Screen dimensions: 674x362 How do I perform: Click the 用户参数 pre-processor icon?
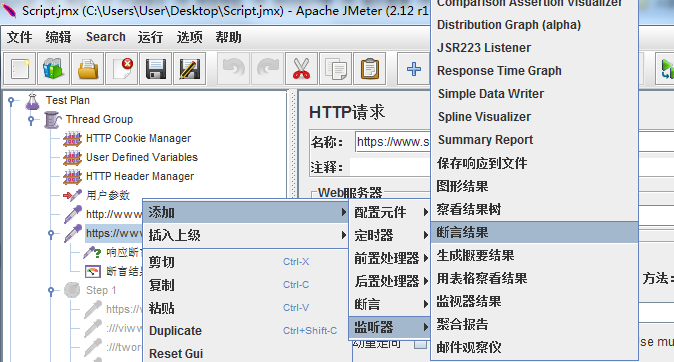click(x=72, y=195)
